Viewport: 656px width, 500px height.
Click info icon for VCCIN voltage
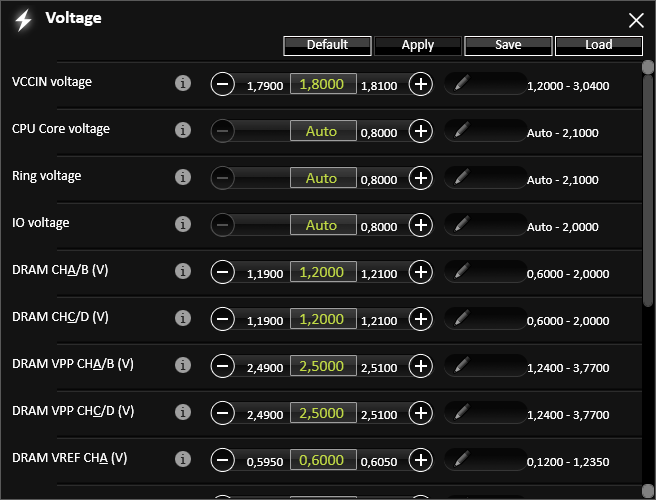click(x=182, y=84)
